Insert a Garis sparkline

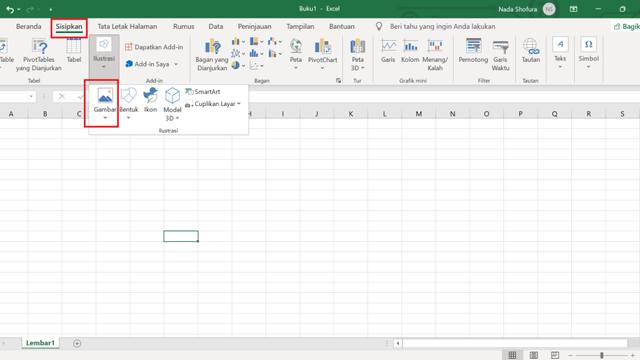[388, 51]
